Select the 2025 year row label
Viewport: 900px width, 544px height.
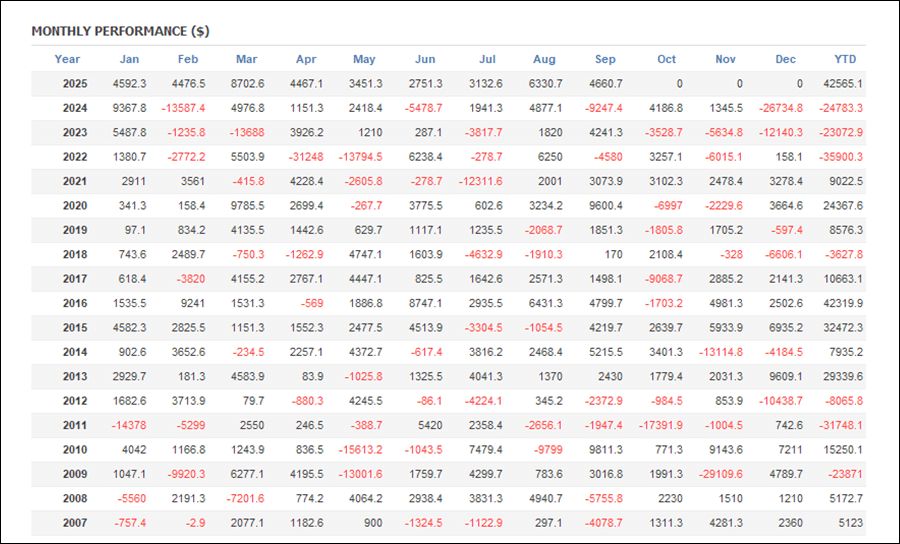click(x=75, y=84)
